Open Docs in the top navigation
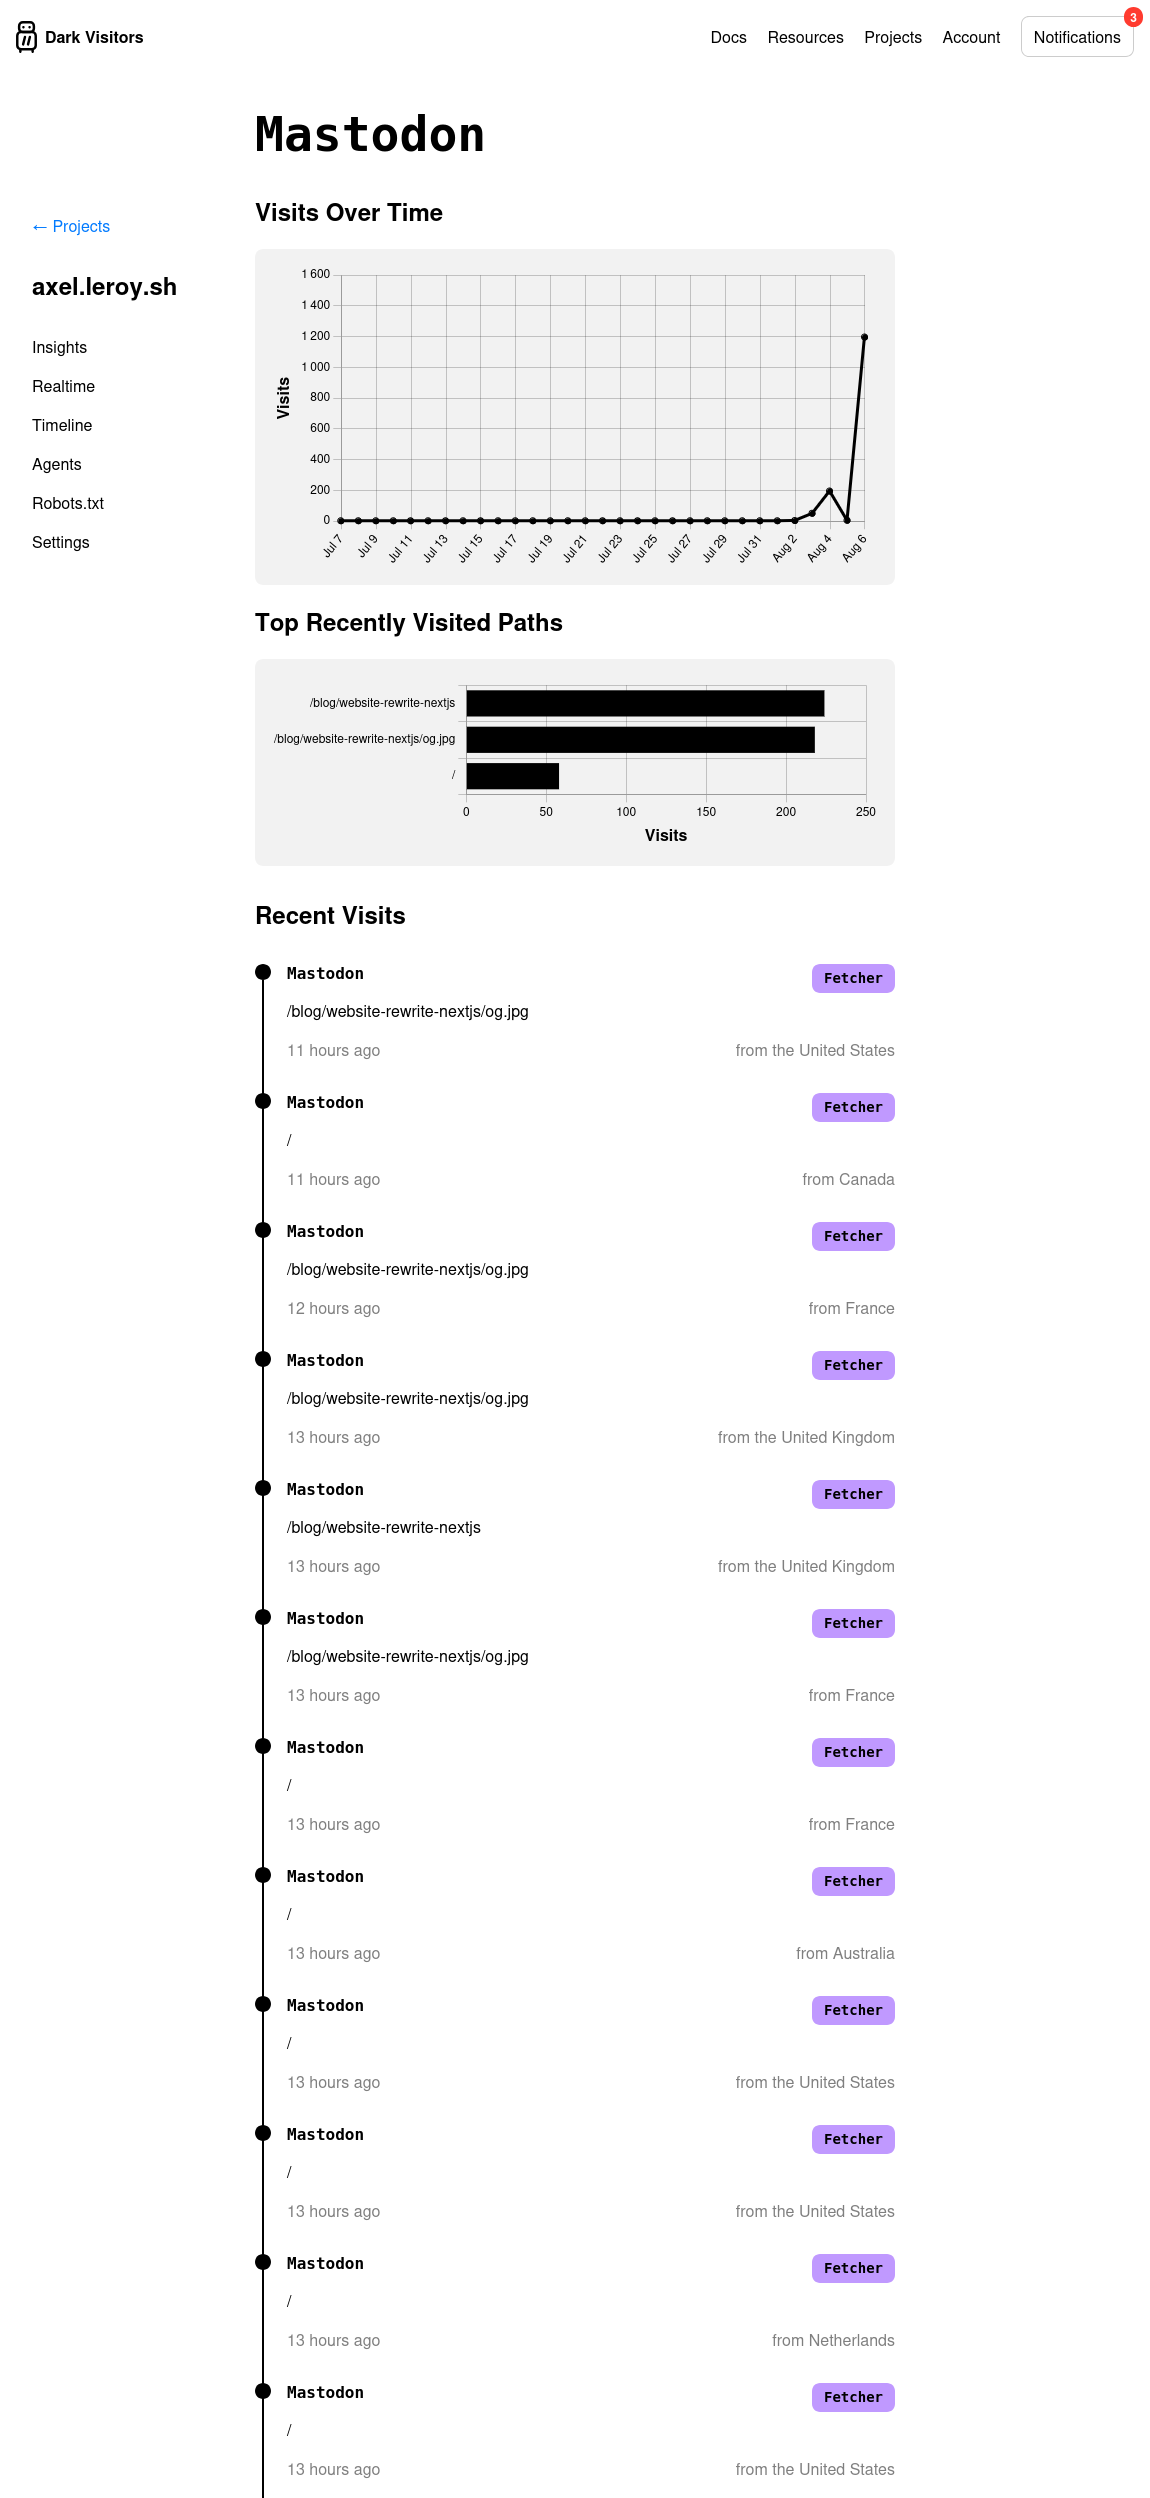Image resolution: width=1150 pixels, height=2498 pixels. 728,37
